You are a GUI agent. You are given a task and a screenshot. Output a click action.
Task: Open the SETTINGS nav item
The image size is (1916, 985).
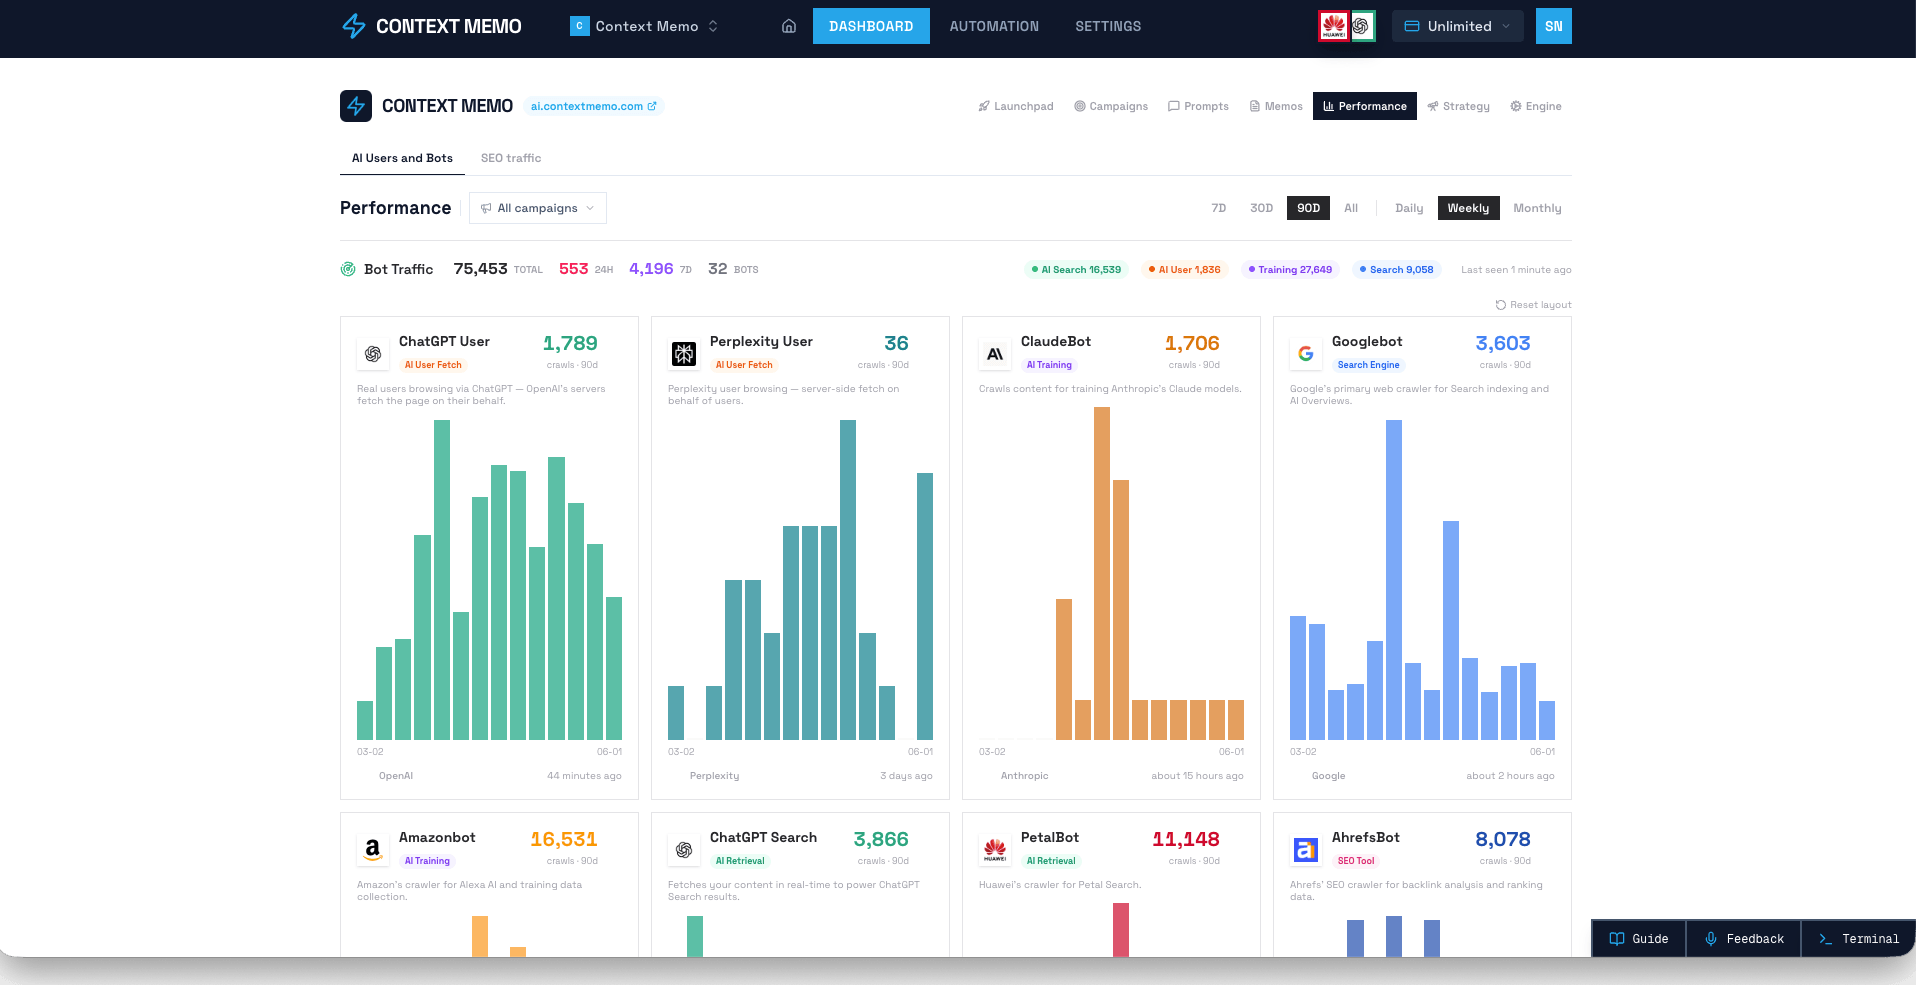pyautogui.click(x=1108, y=26)
